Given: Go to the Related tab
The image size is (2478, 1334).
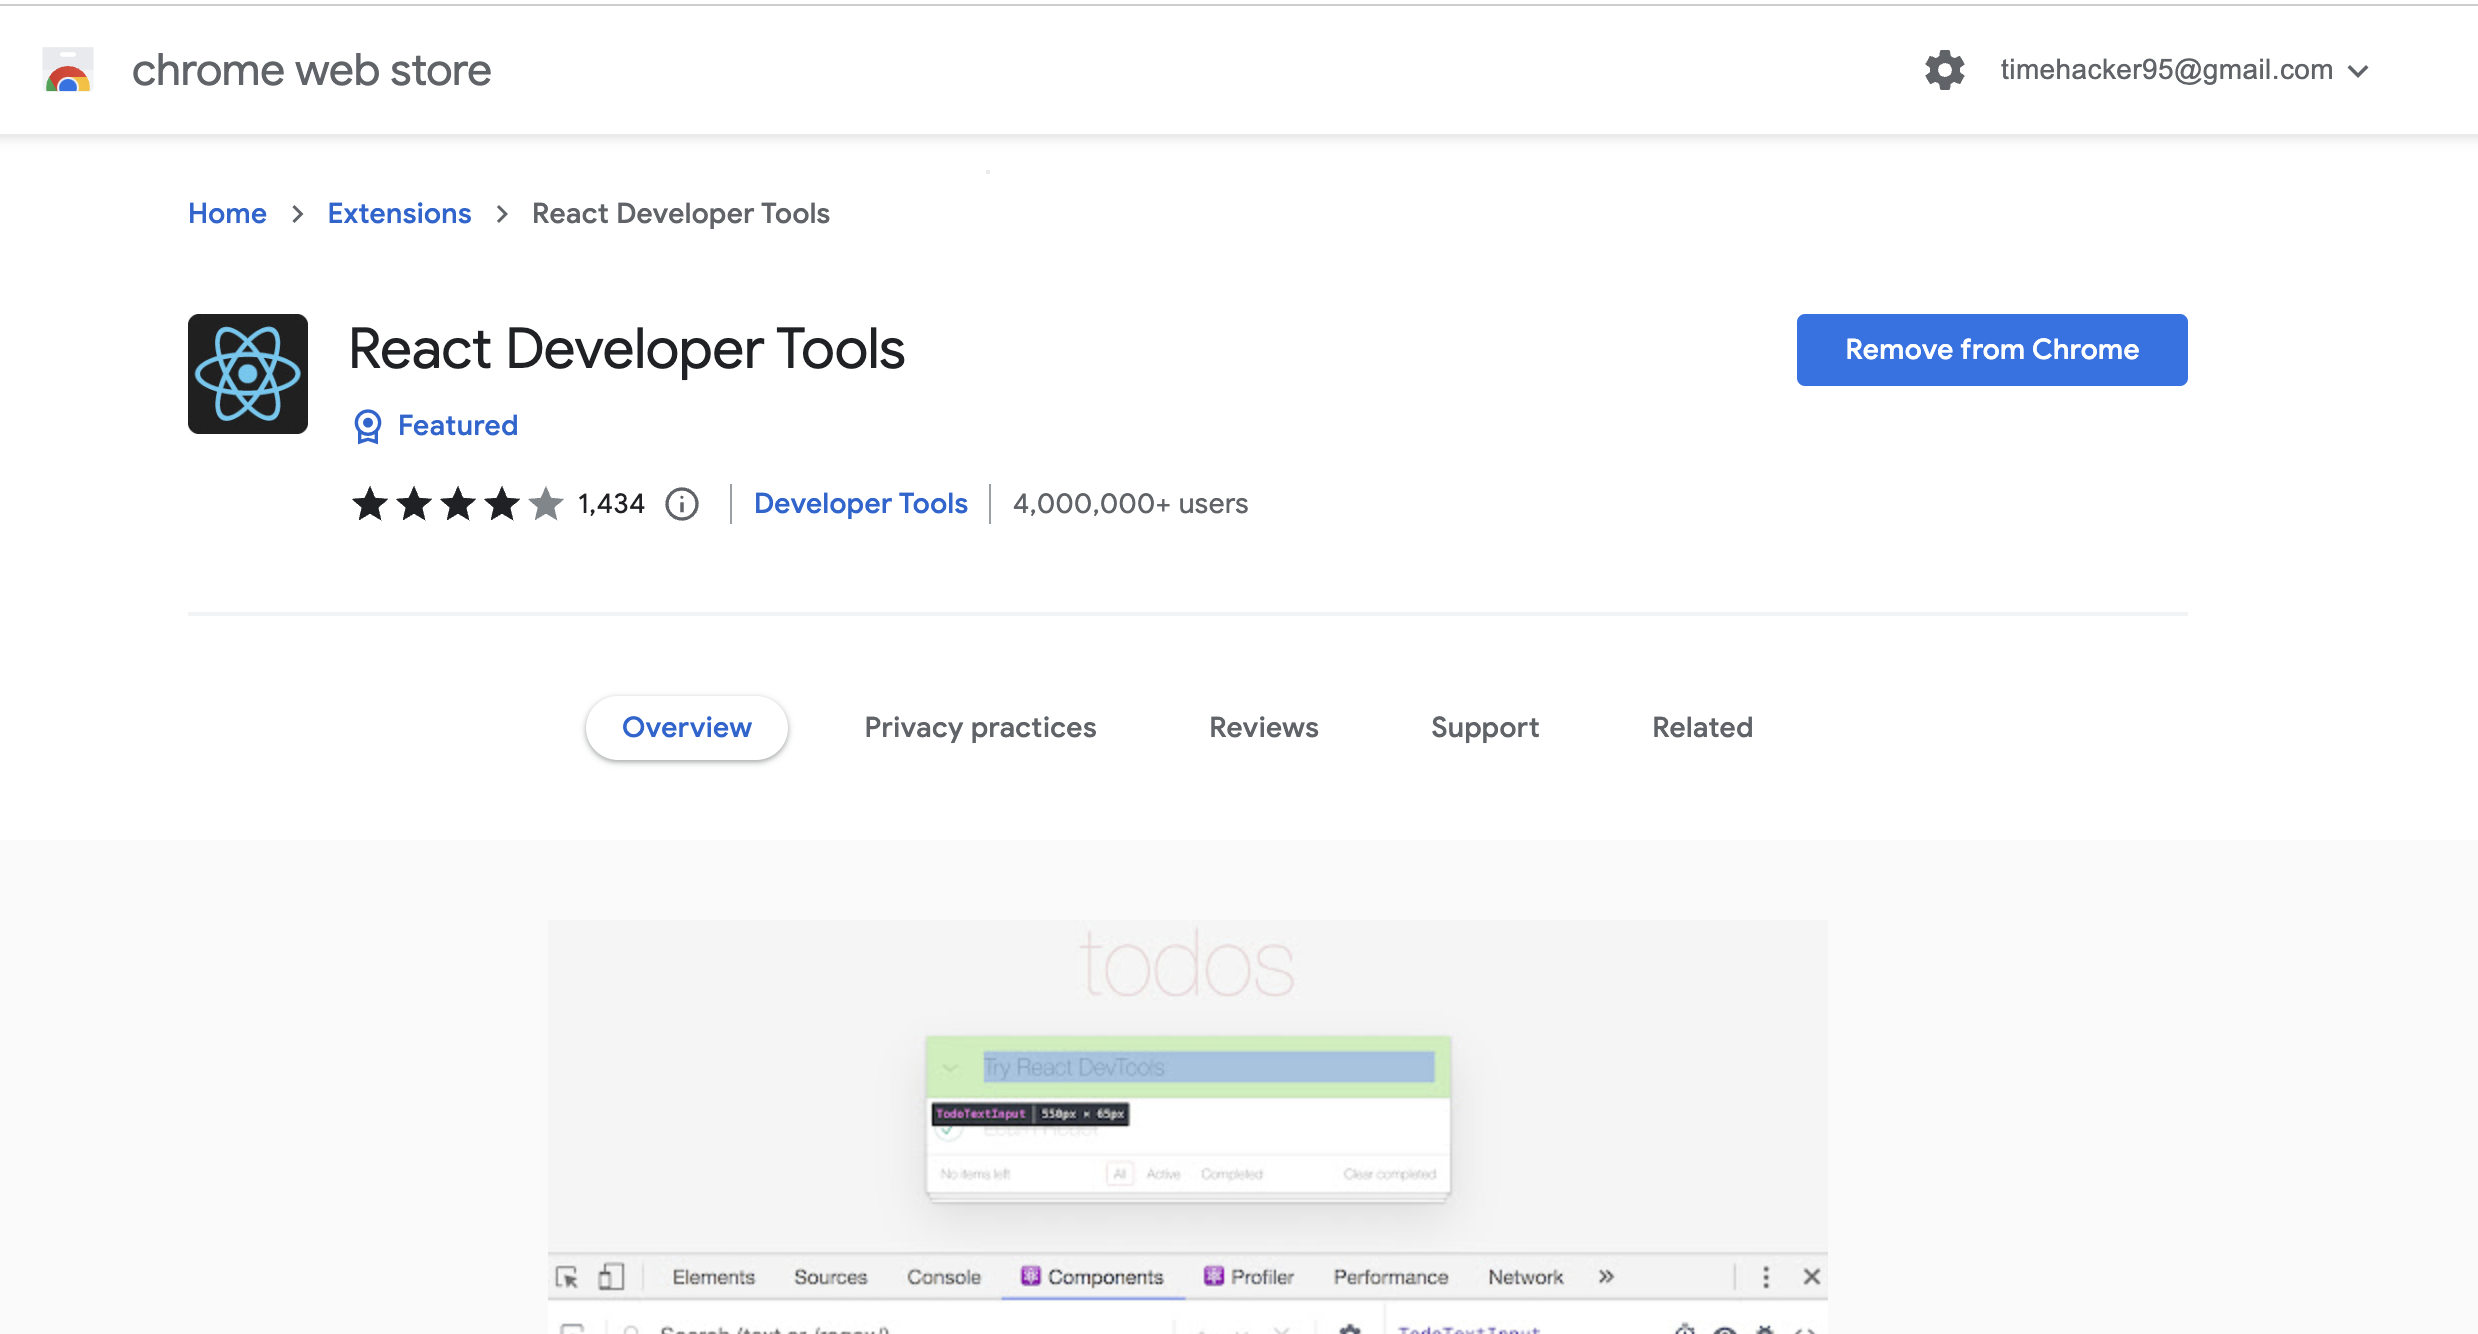Looking at the screenshot, I should pos(1702,727).
